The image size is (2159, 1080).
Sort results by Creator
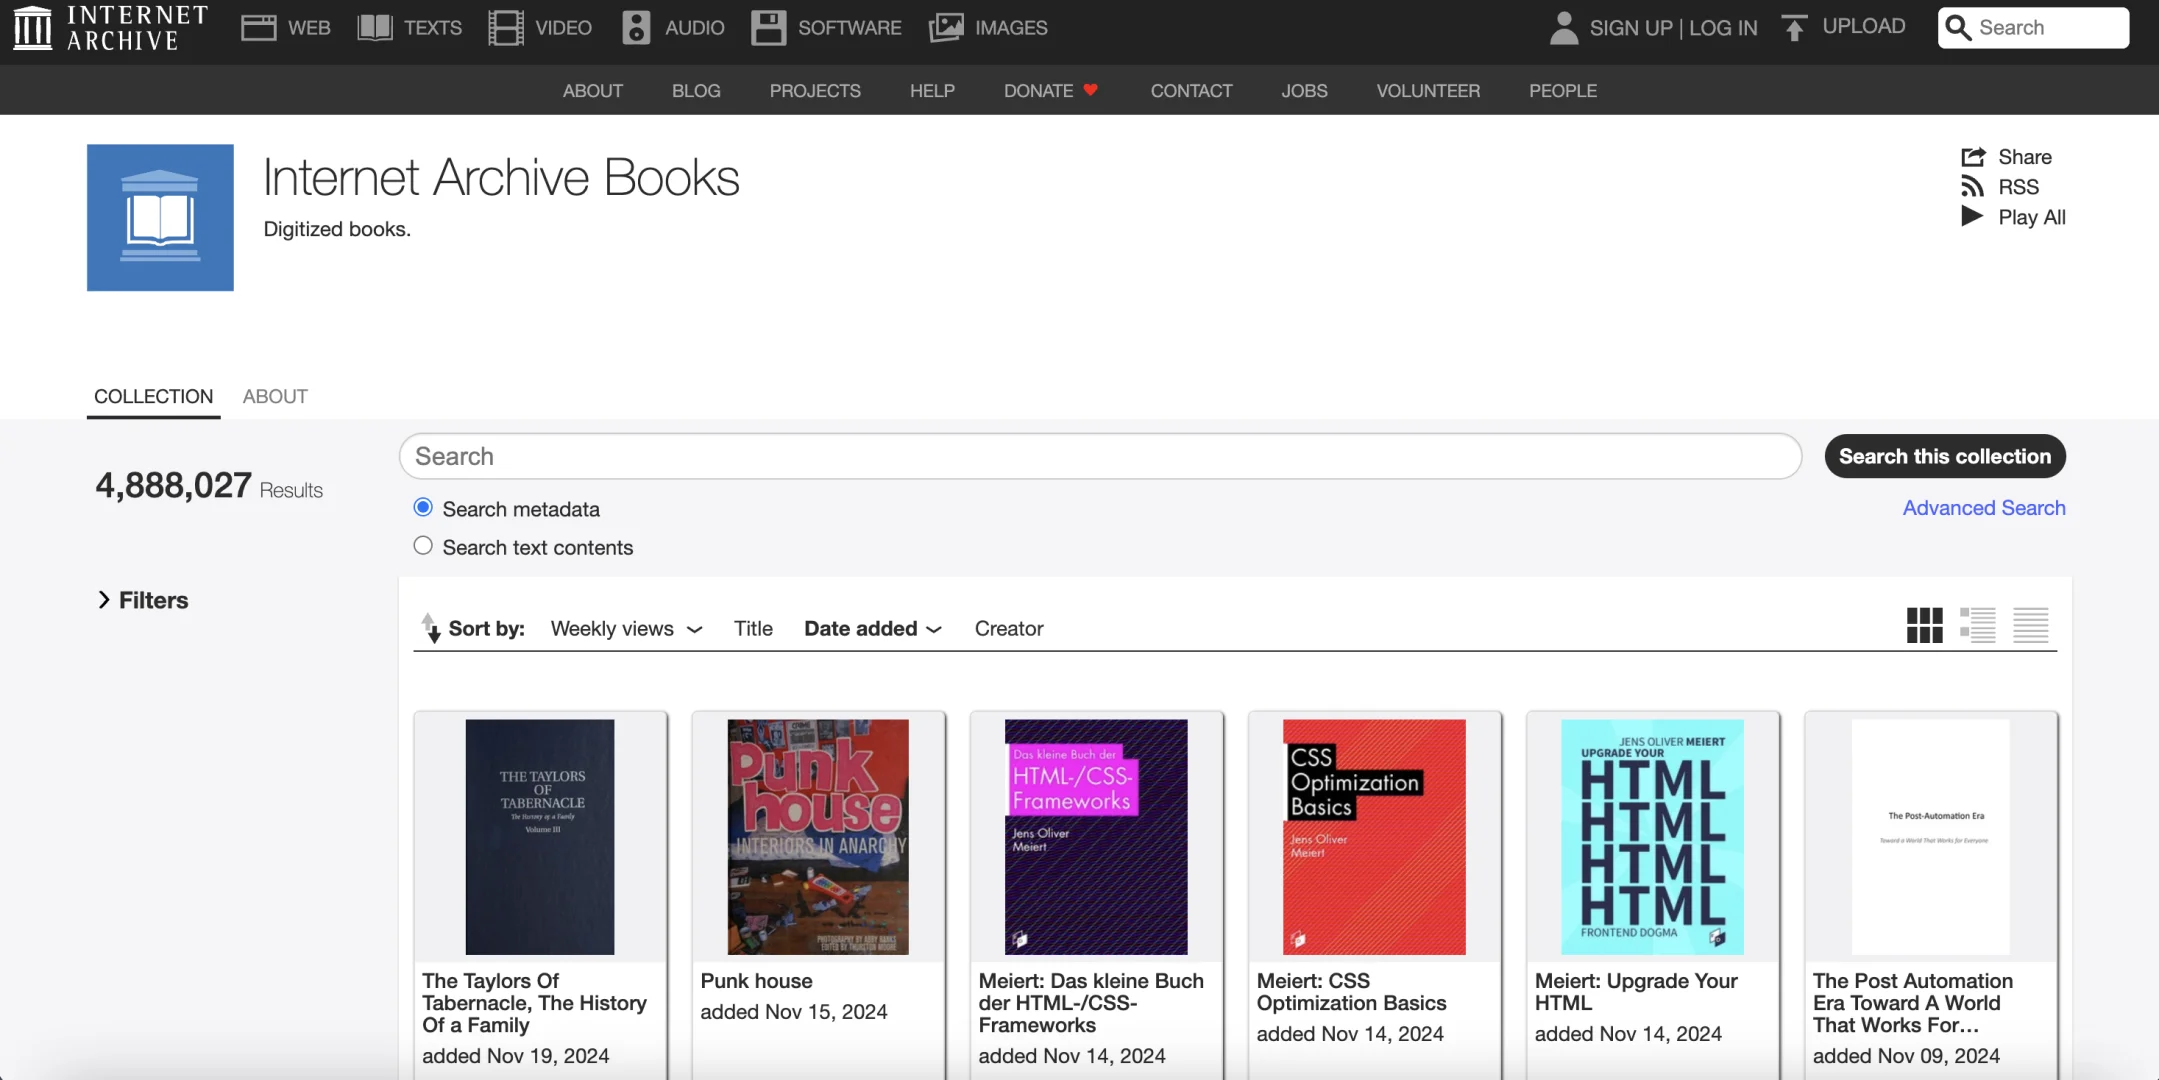(1009, 628)
